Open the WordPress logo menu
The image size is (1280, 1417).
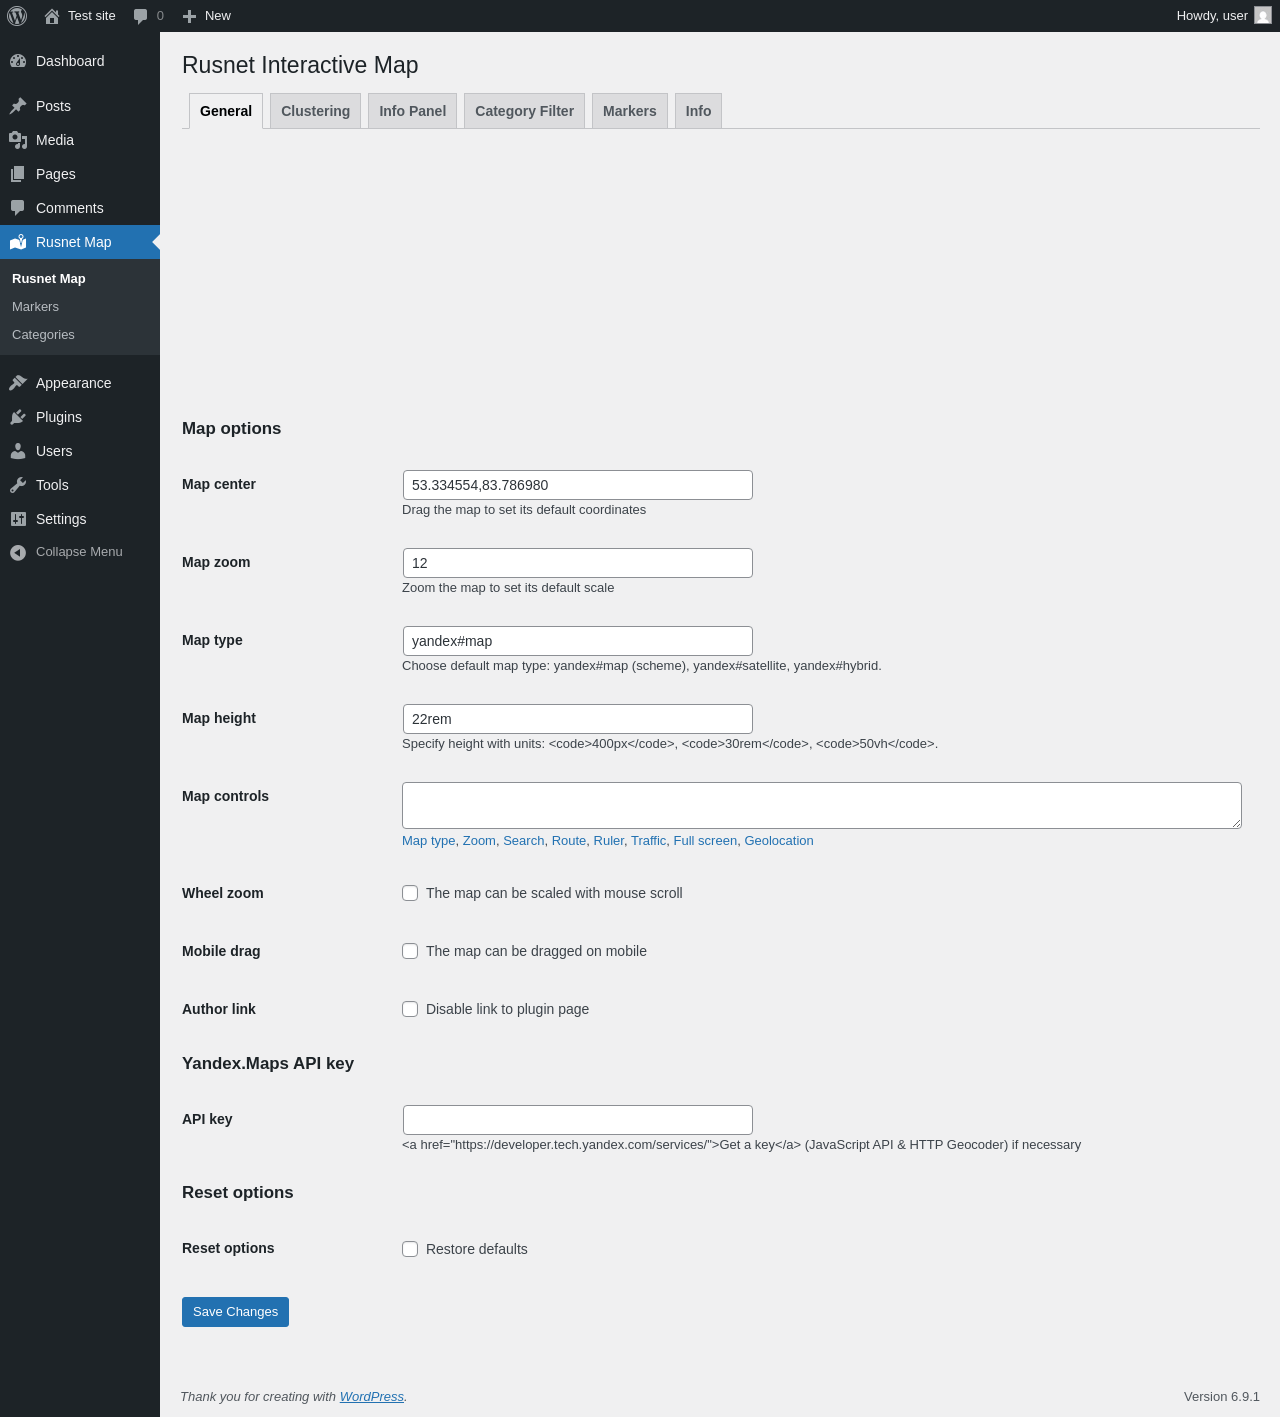coord(17,16)
